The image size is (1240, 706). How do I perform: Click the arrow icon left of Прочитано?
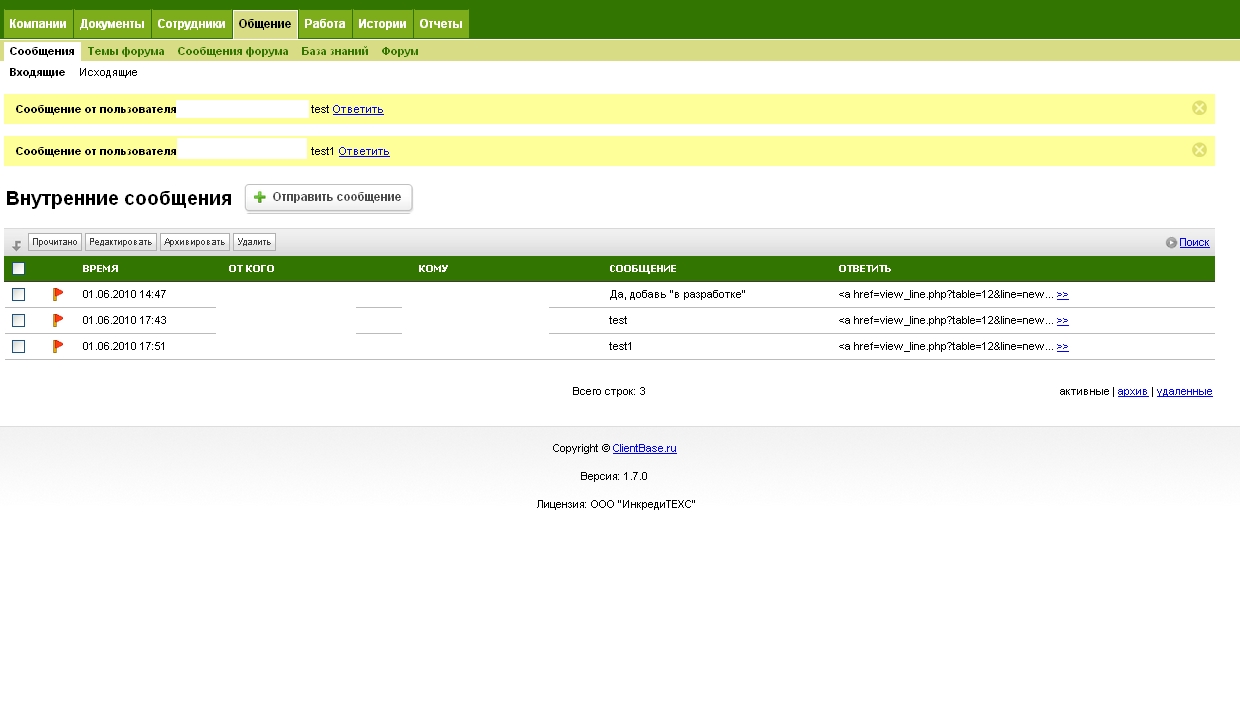(x=17, y=244)
